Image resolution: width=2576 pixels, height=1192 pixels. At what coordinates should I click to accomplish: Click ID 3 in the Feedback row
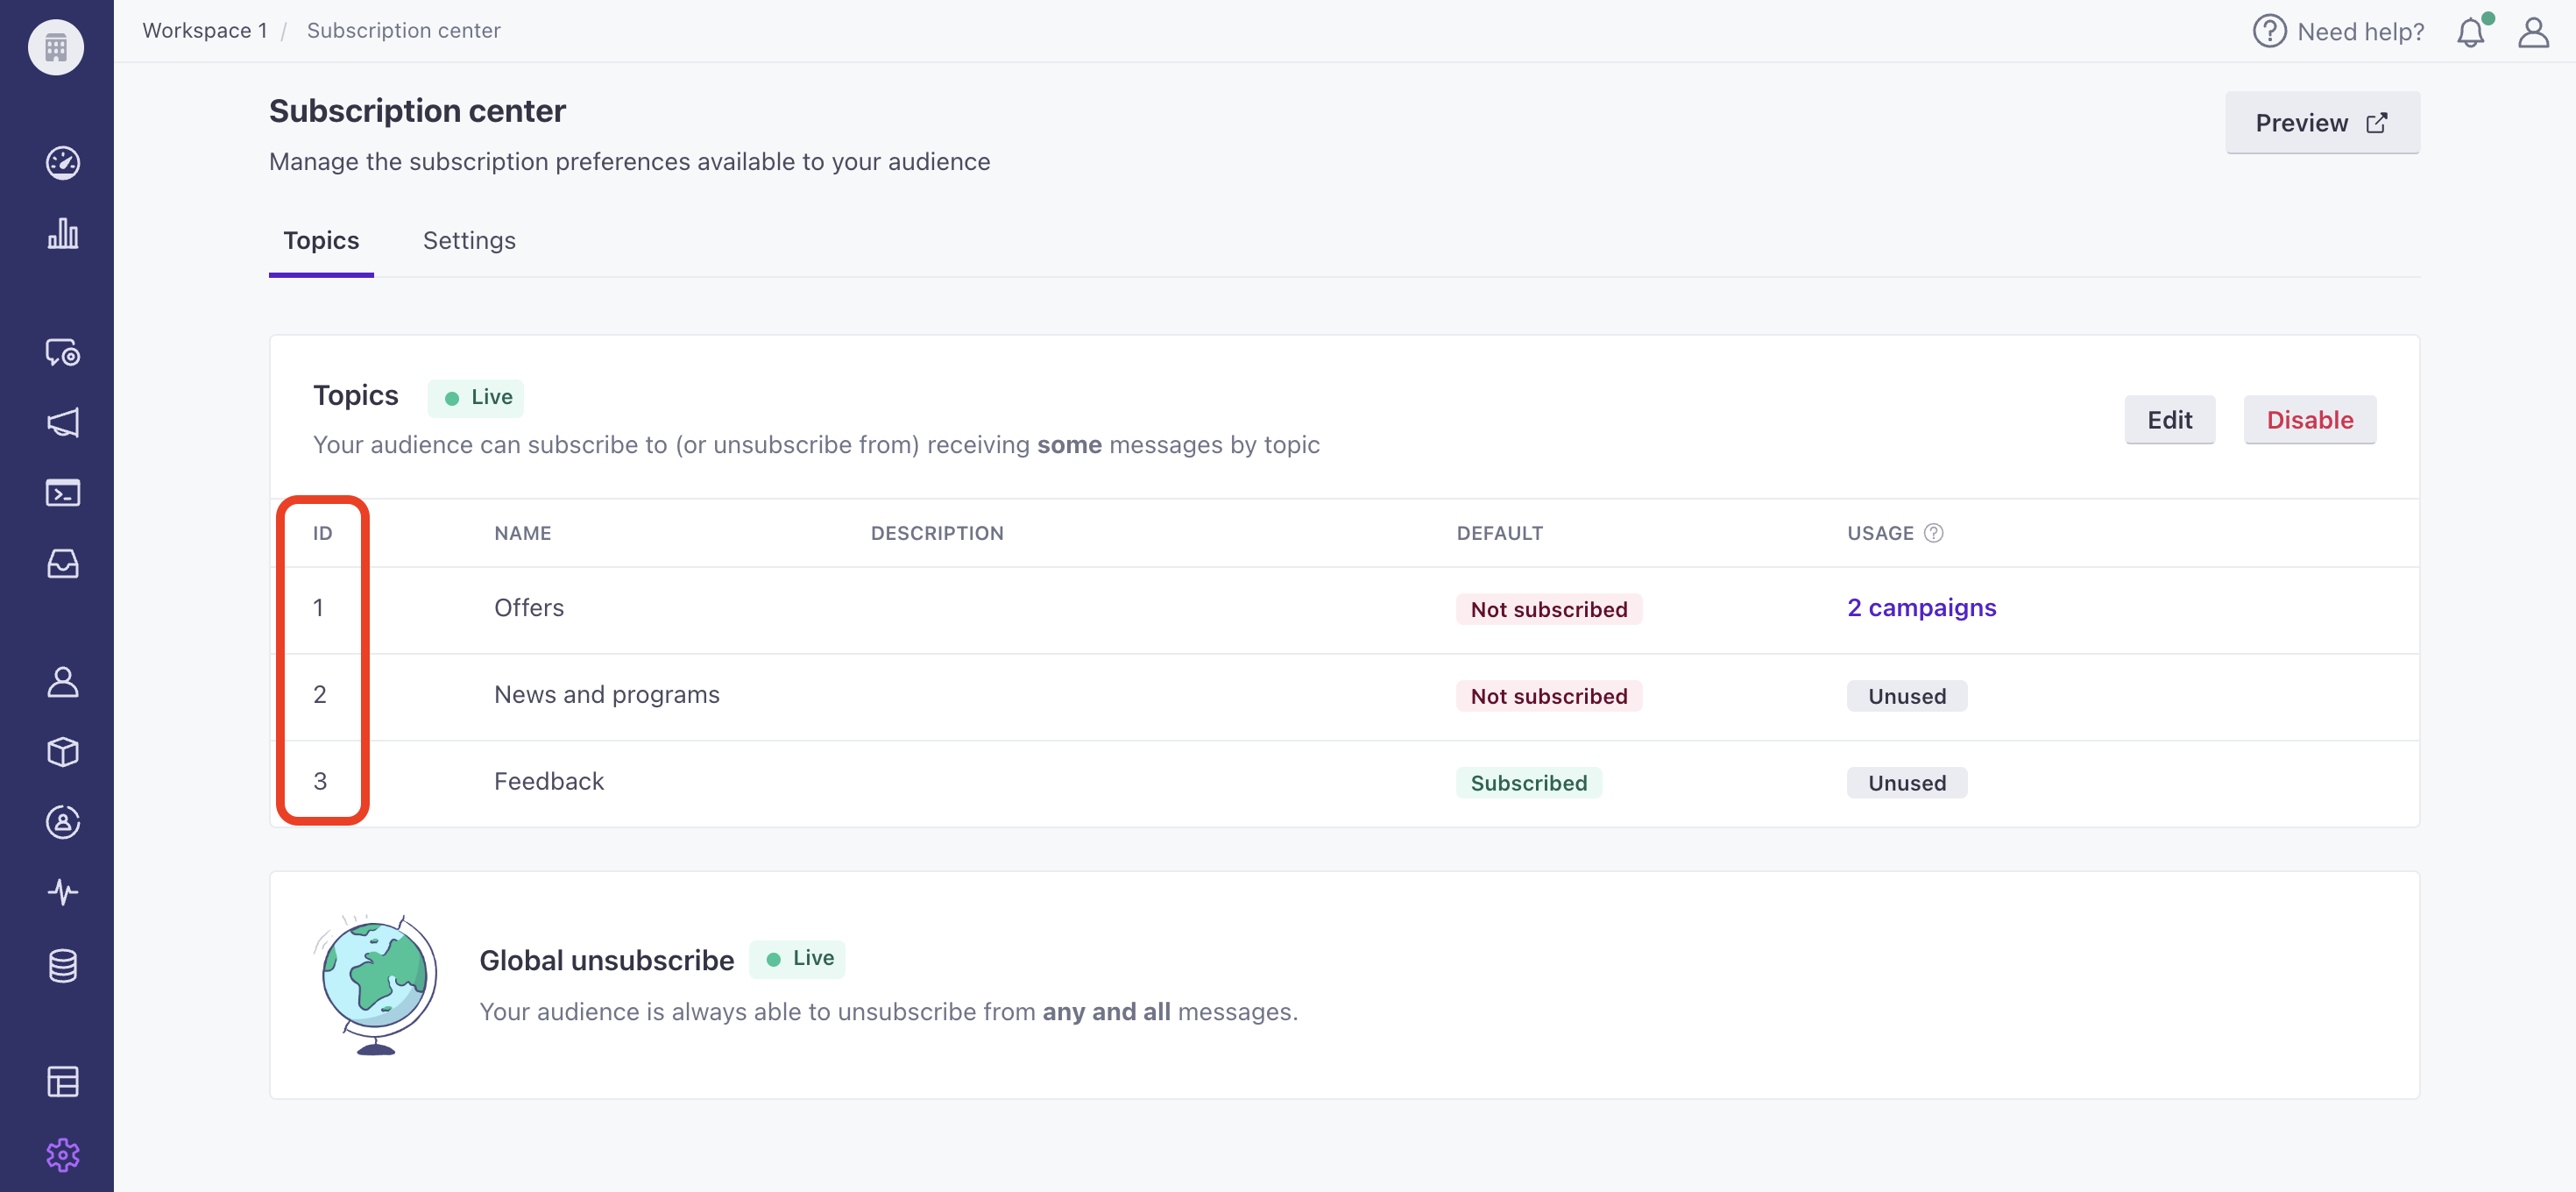click(320, 781)
